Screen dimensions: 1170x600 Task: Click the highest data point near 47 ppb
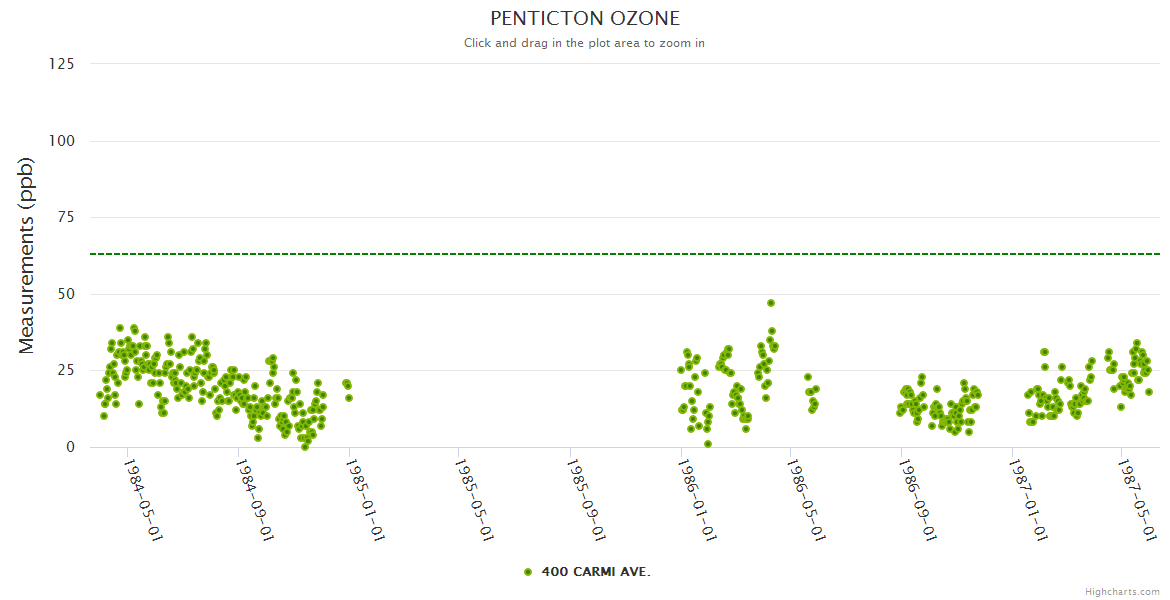[x=771, y=303]
